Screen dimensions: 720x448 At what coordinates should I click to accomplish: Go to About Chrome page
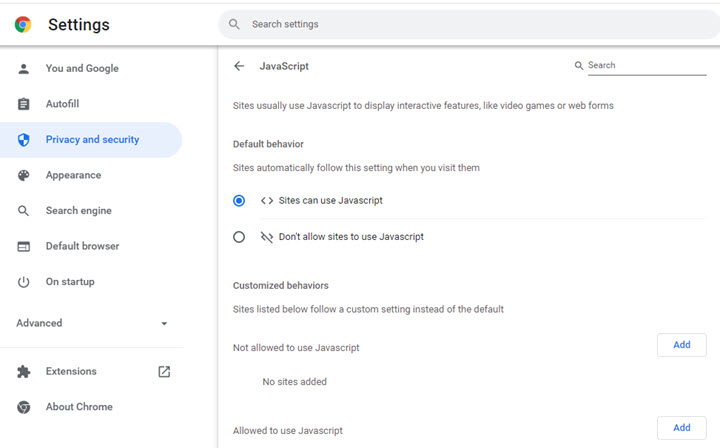tap(79, 407)
